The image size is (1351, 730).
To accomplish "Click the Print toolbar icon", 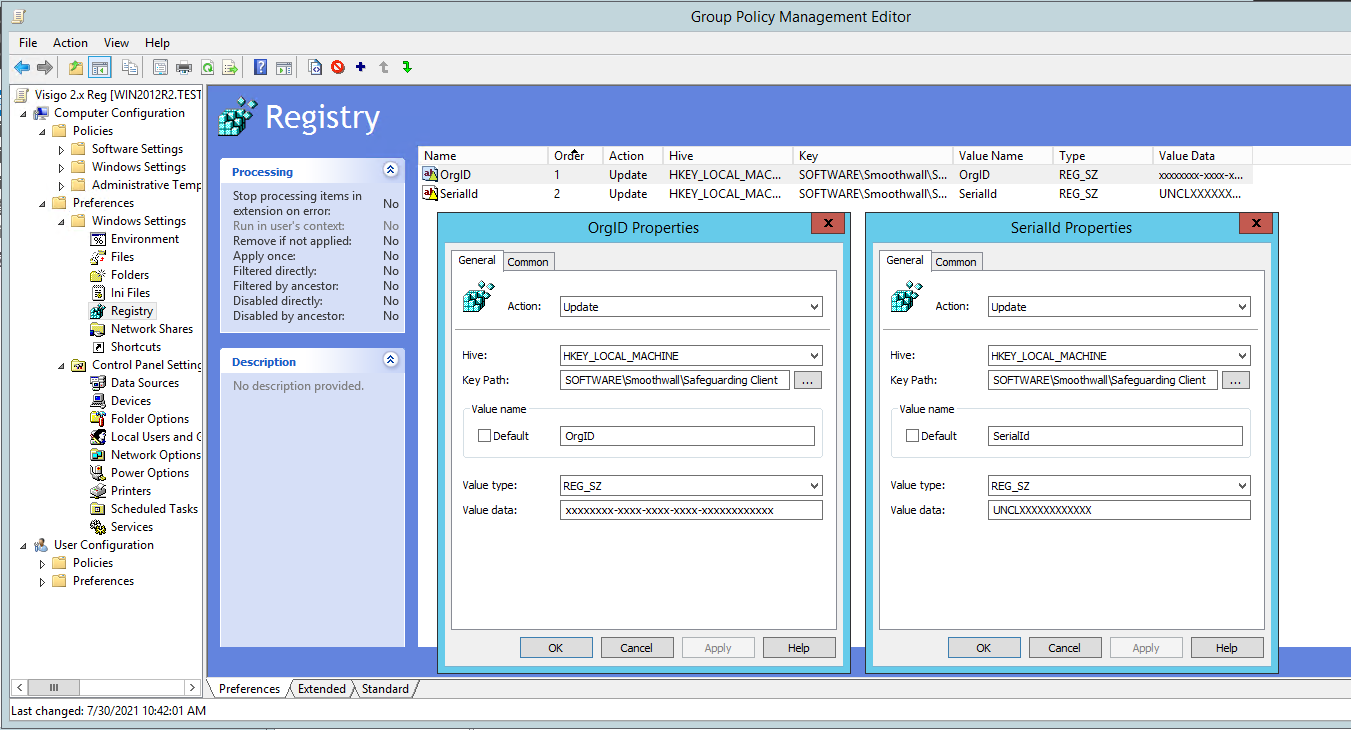I will click(183, 67).
